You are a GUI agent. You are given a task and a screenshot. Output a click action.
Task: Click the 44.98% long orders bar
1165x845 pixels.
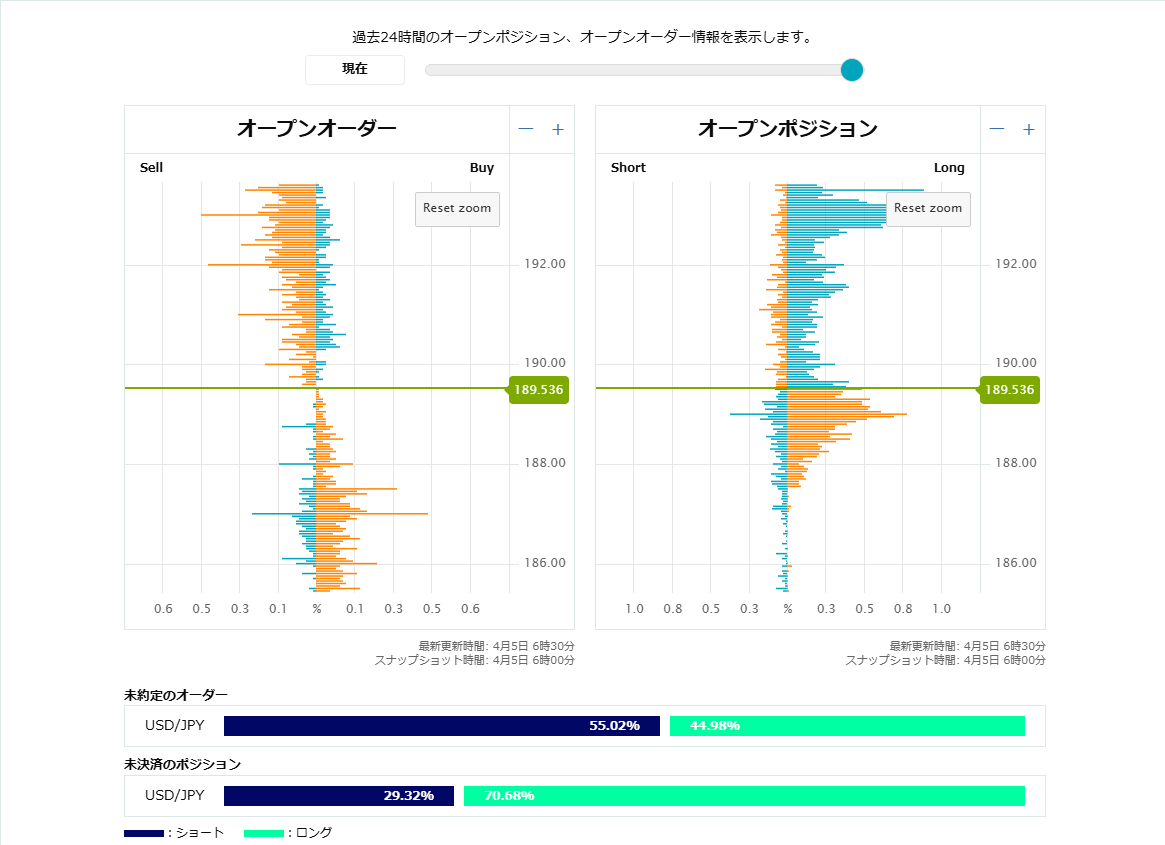847,726
